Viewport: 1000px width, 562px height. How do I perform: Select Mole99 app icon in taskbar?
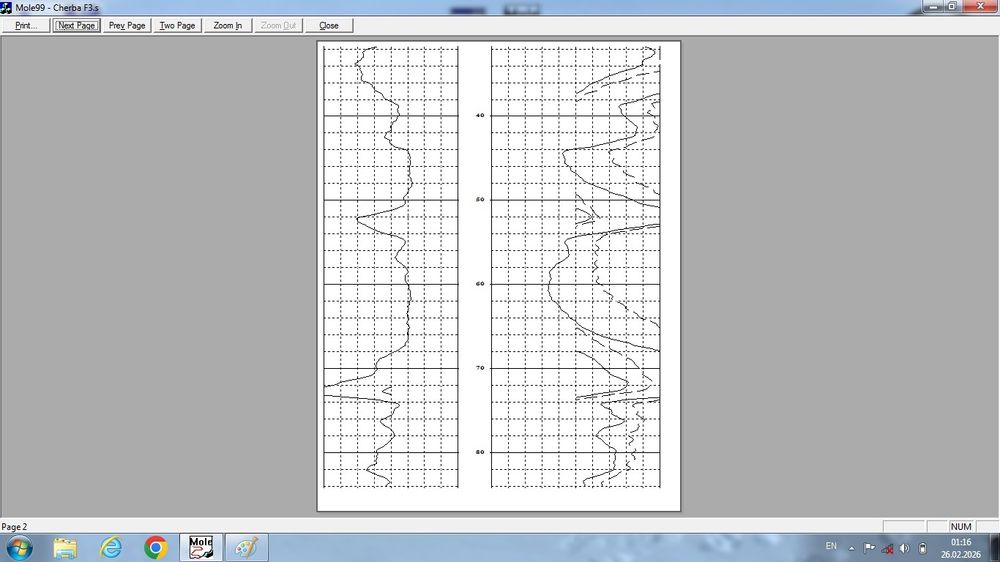pos(201,548)
